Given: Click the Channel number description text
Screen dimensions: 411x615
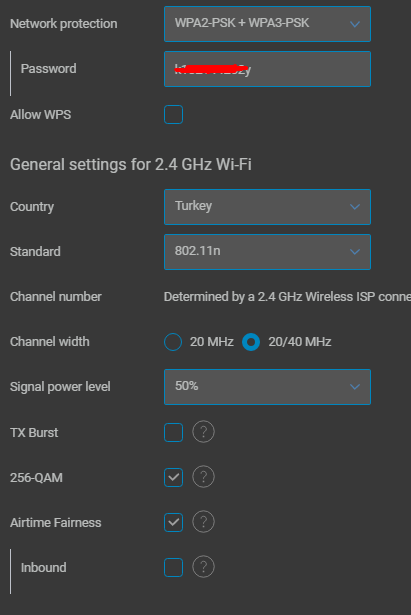Looking at the screenshot, I should (287, 297).
